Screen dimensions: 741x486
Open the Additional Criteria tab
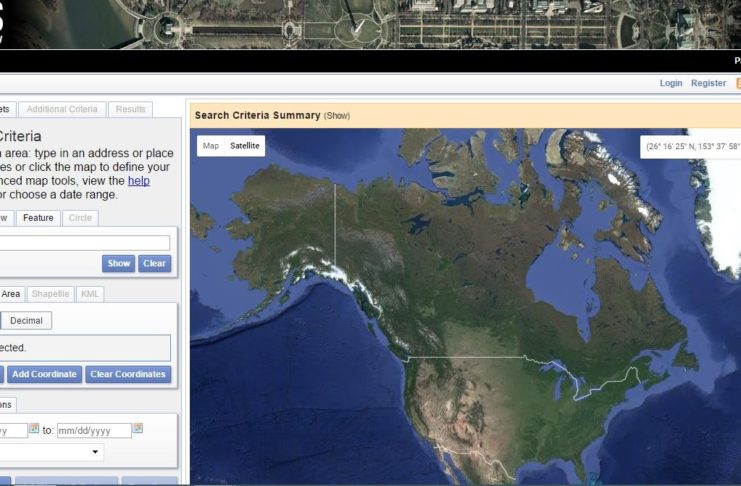point(62,109)
